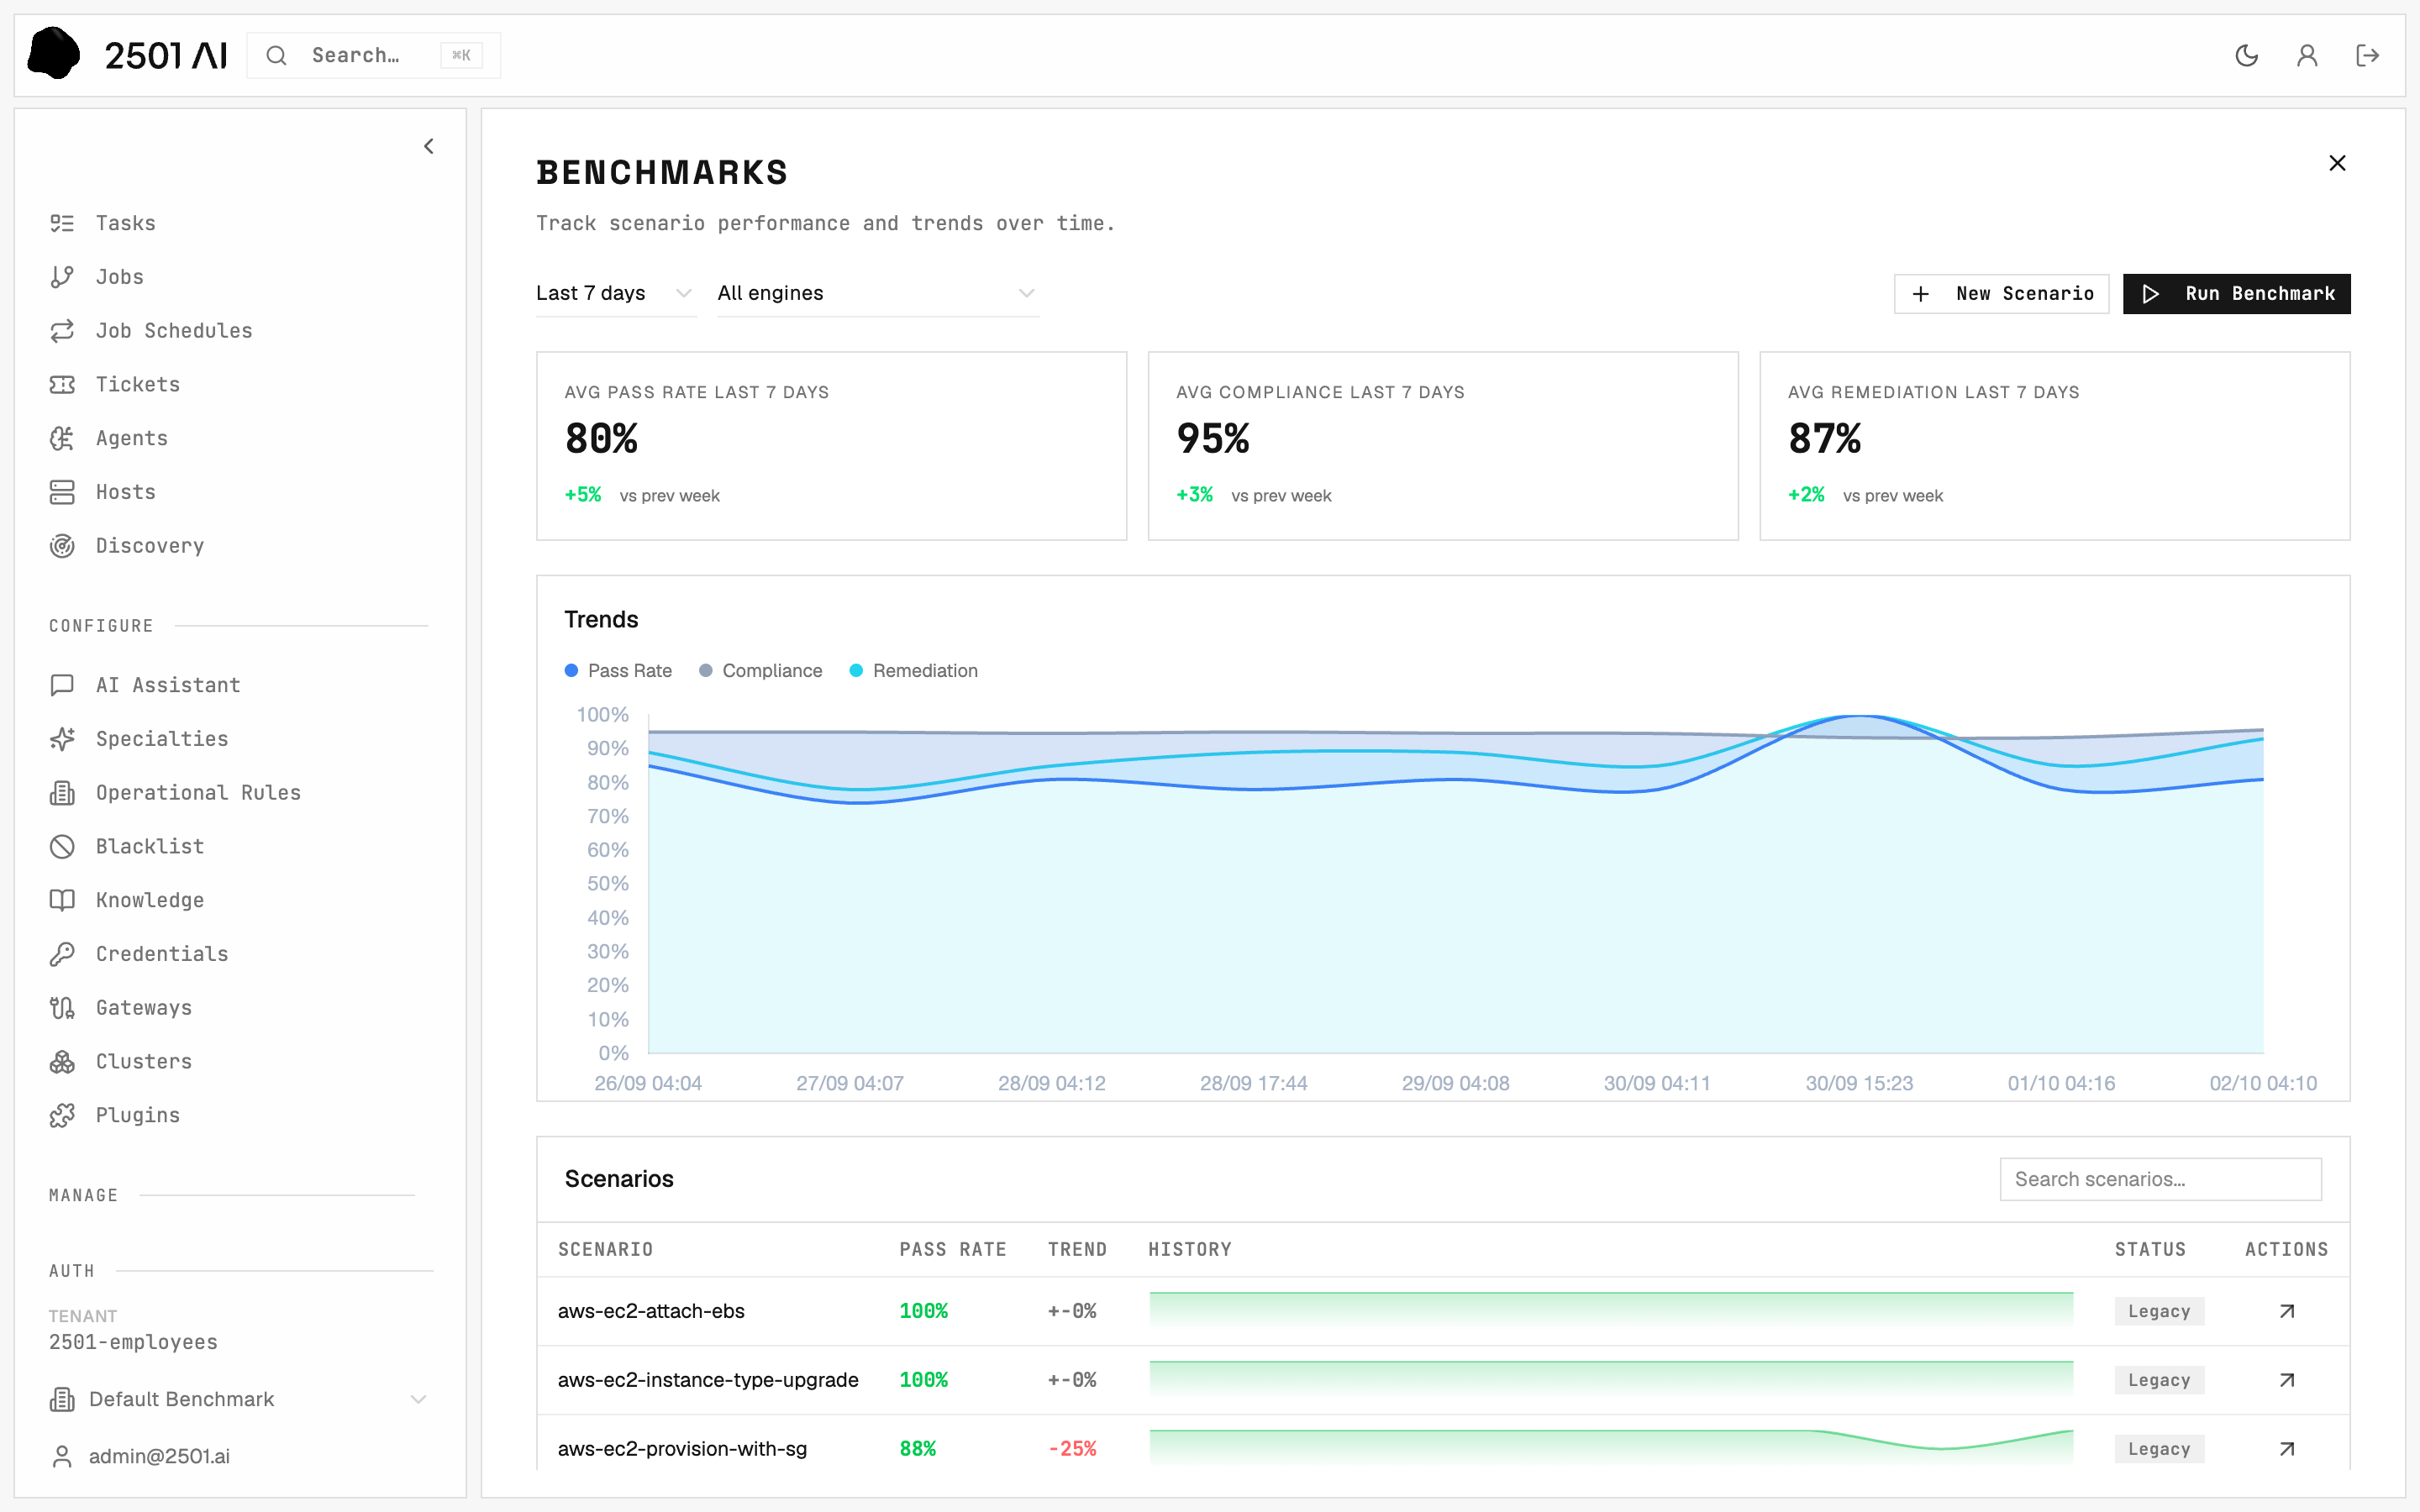The height and width of the screenshot is (1512, 2420).
Task: Open the All engines dropdown
Action: (x=877, y=293)
